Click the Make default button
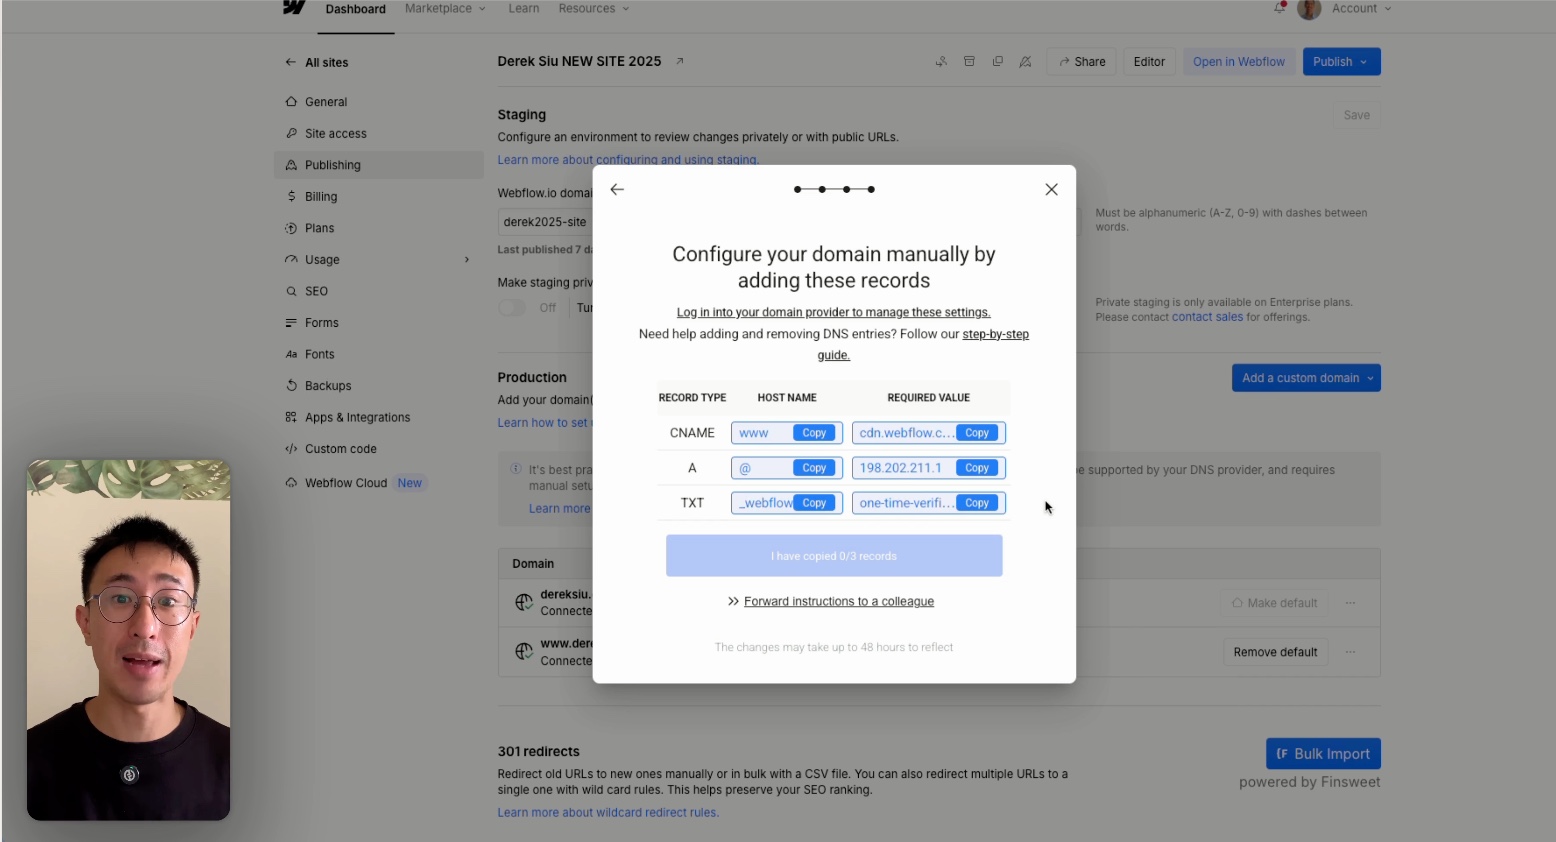The width and height of the screenshot is (1556, 842). (1274, 603)
